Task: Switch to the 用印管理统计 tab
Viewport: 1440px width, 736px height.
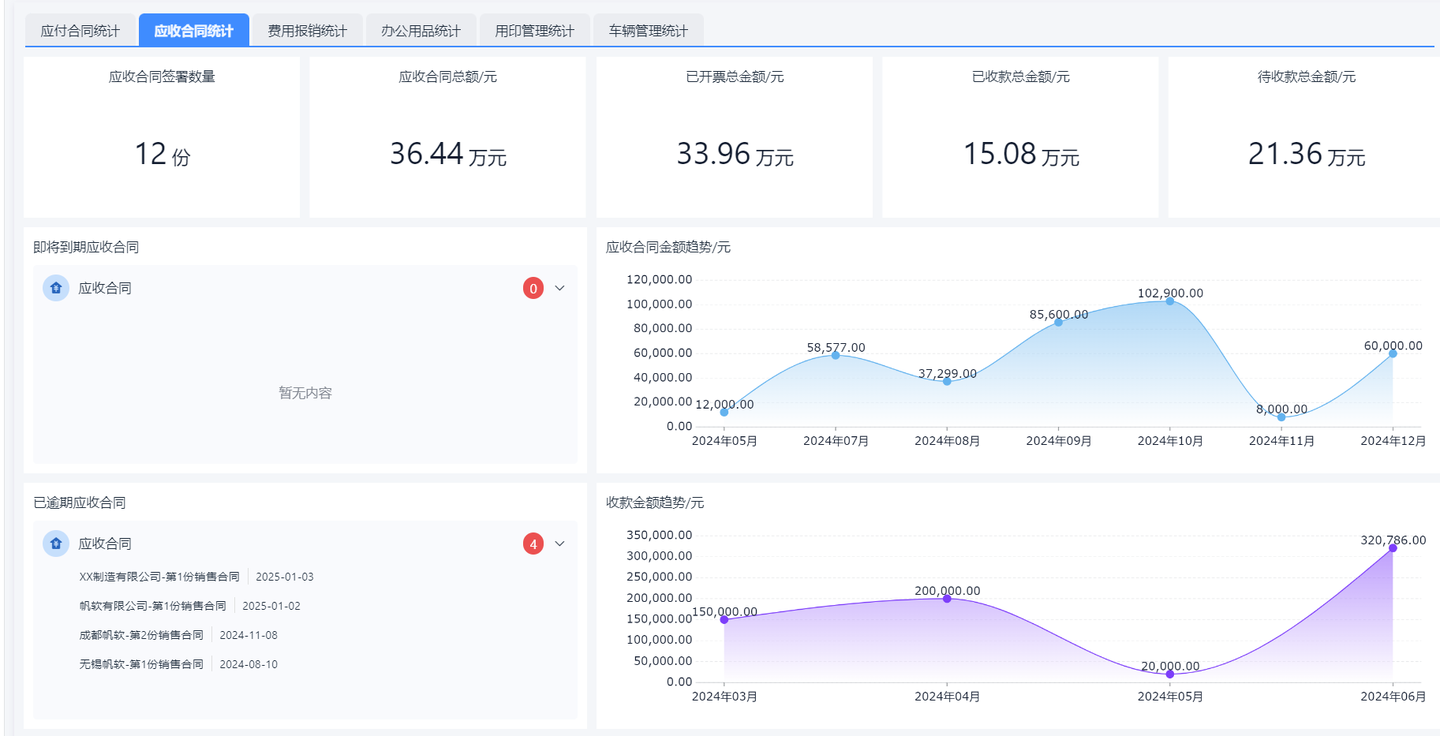Action: click(x=534, y=30)
